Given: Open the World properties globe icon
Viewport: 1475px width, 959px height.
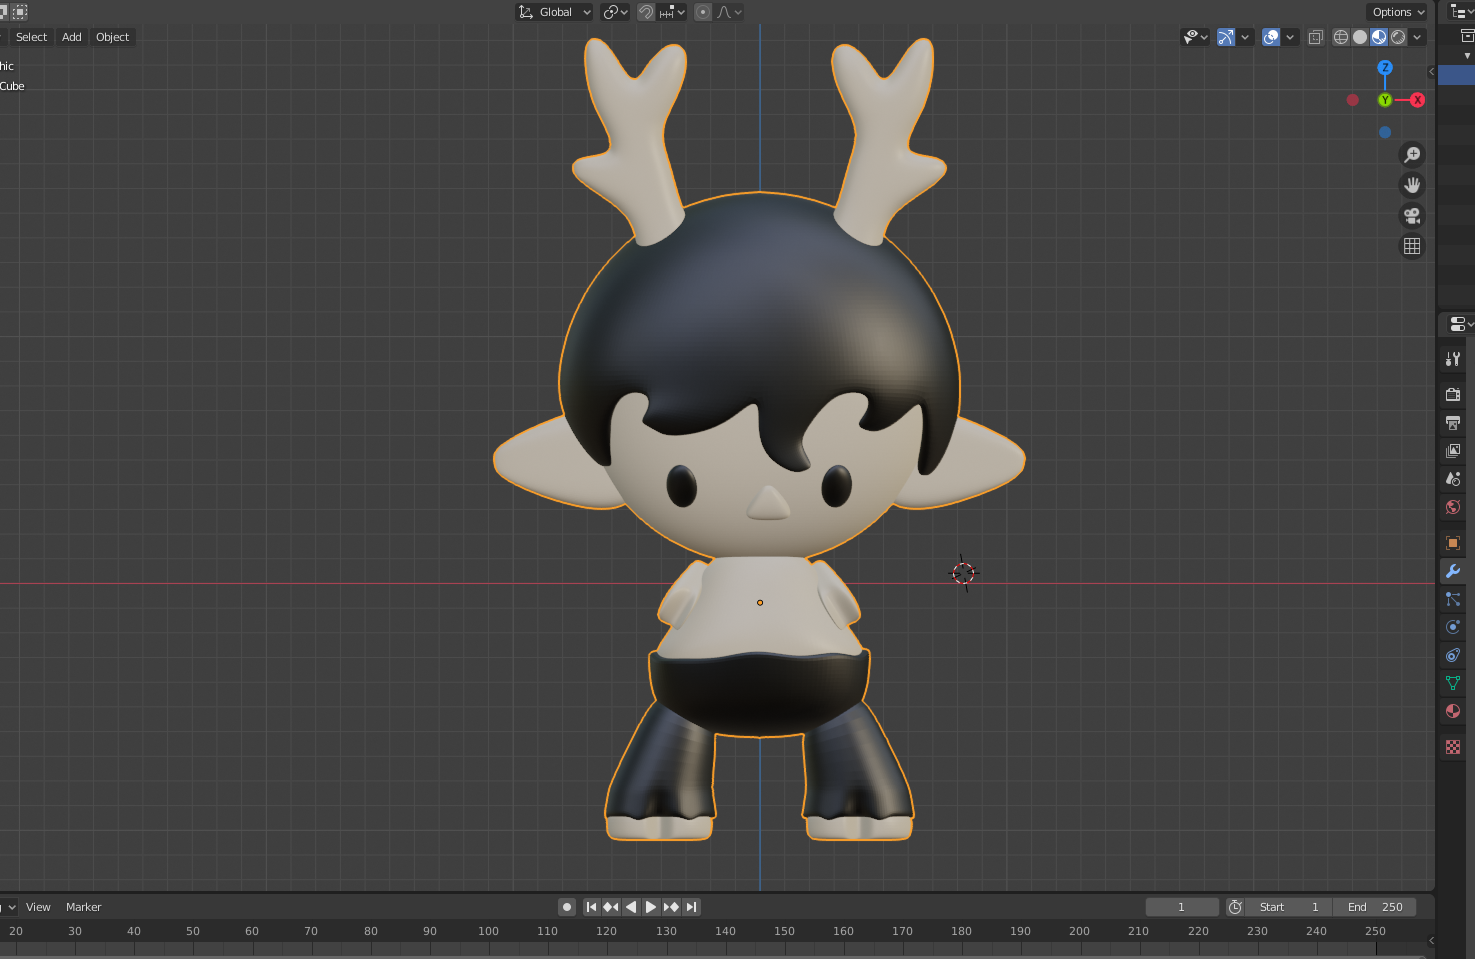Looking at the screenshot, I should pyautogui.click(x=1452, y=507).
